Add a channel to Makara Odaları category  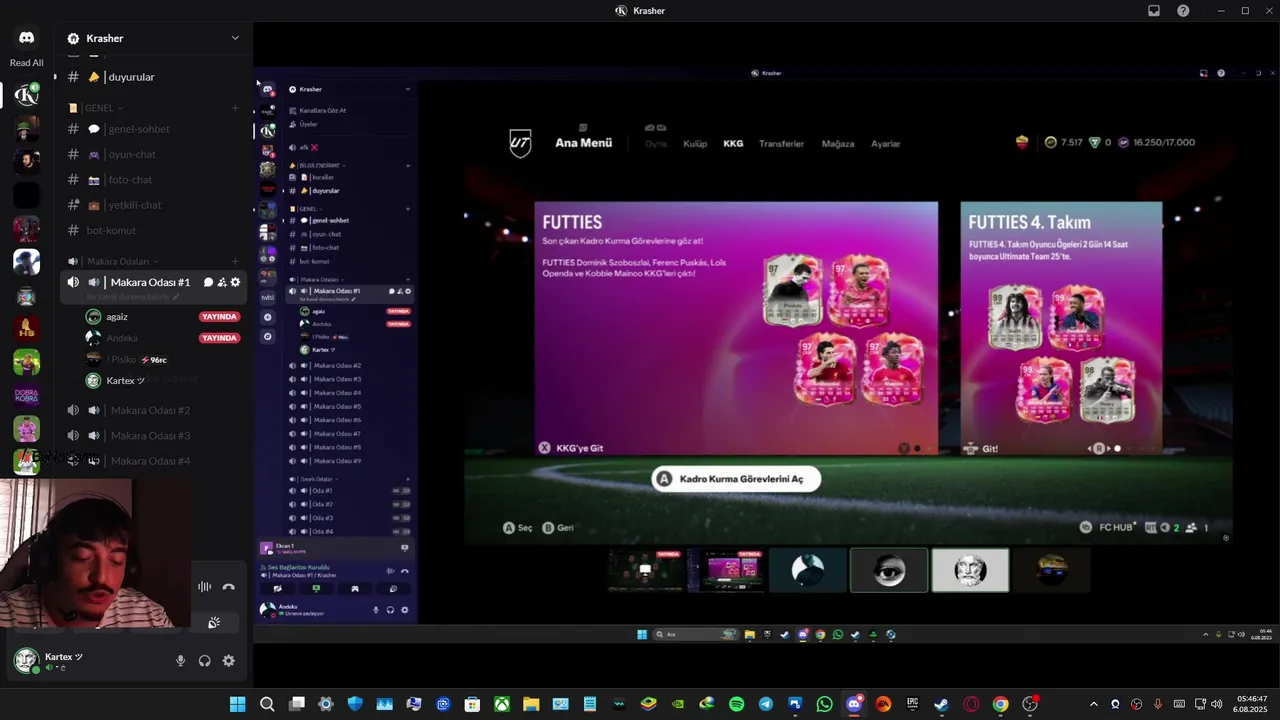coord(235,261)
